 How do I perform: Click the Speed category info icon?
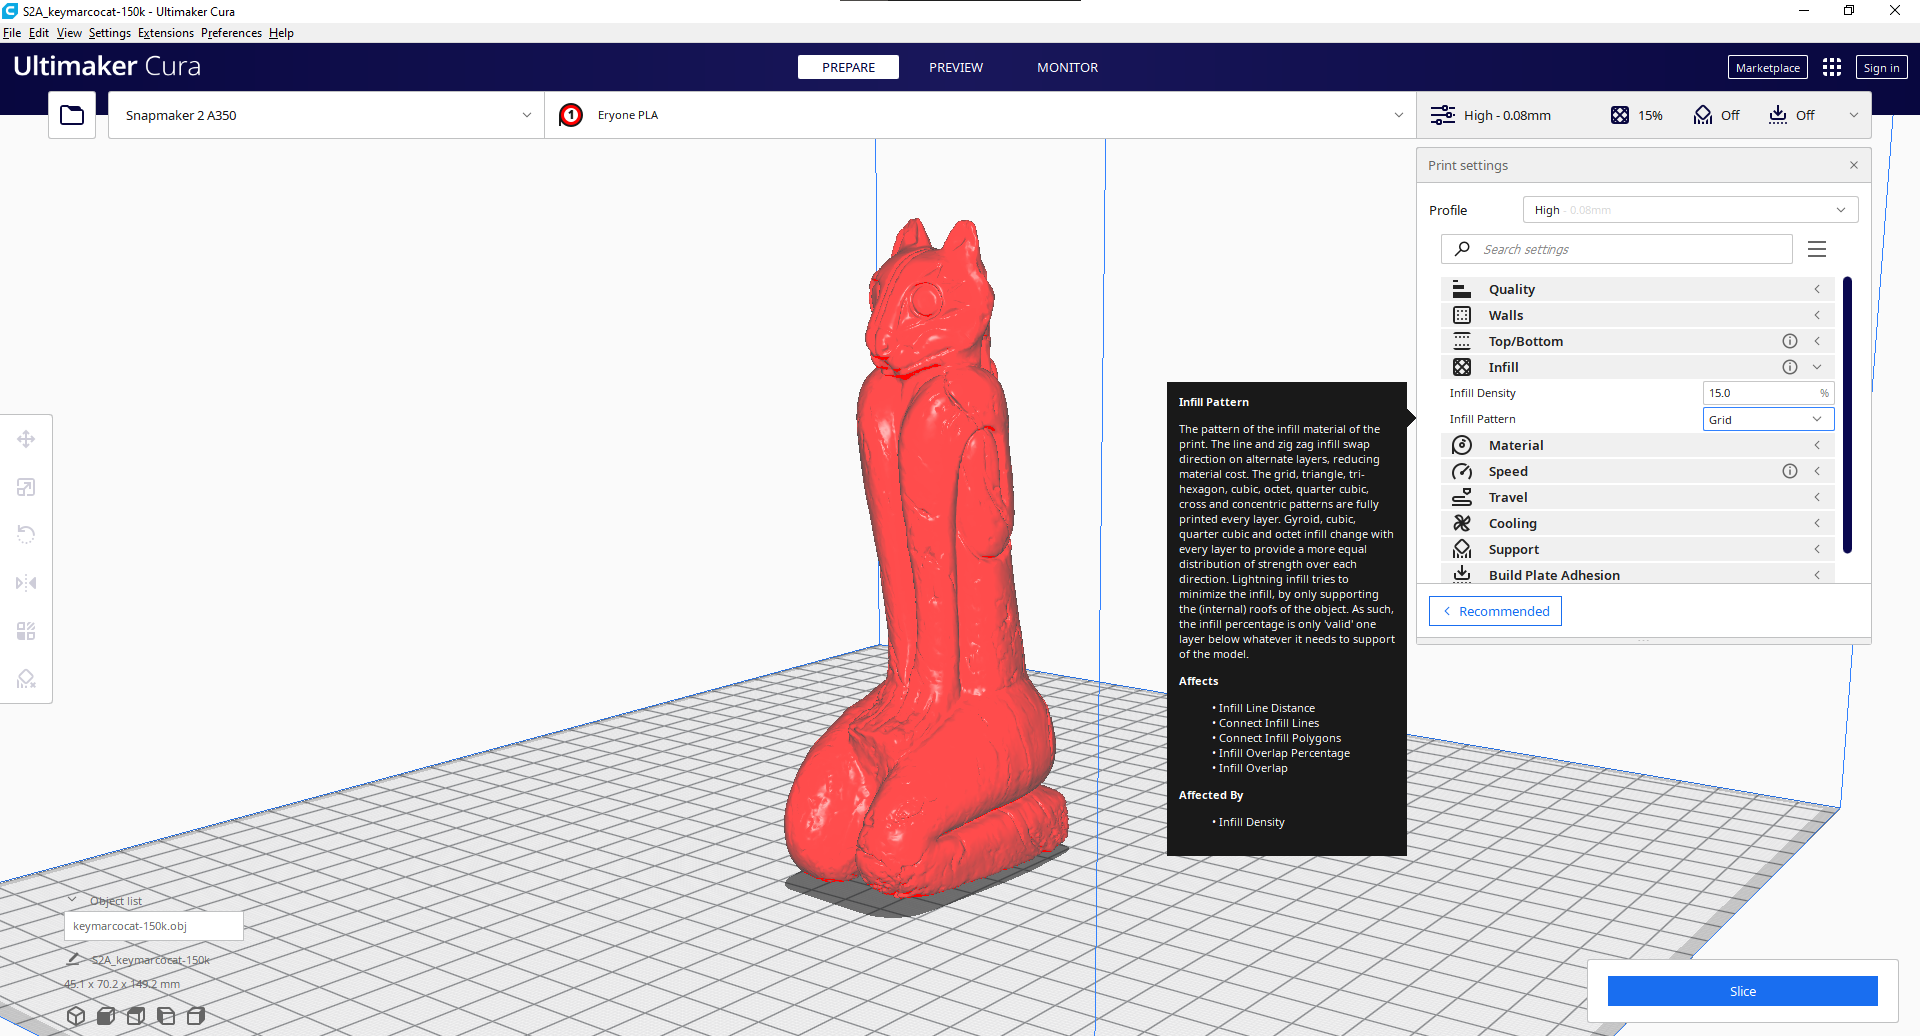coord(1790,471)
